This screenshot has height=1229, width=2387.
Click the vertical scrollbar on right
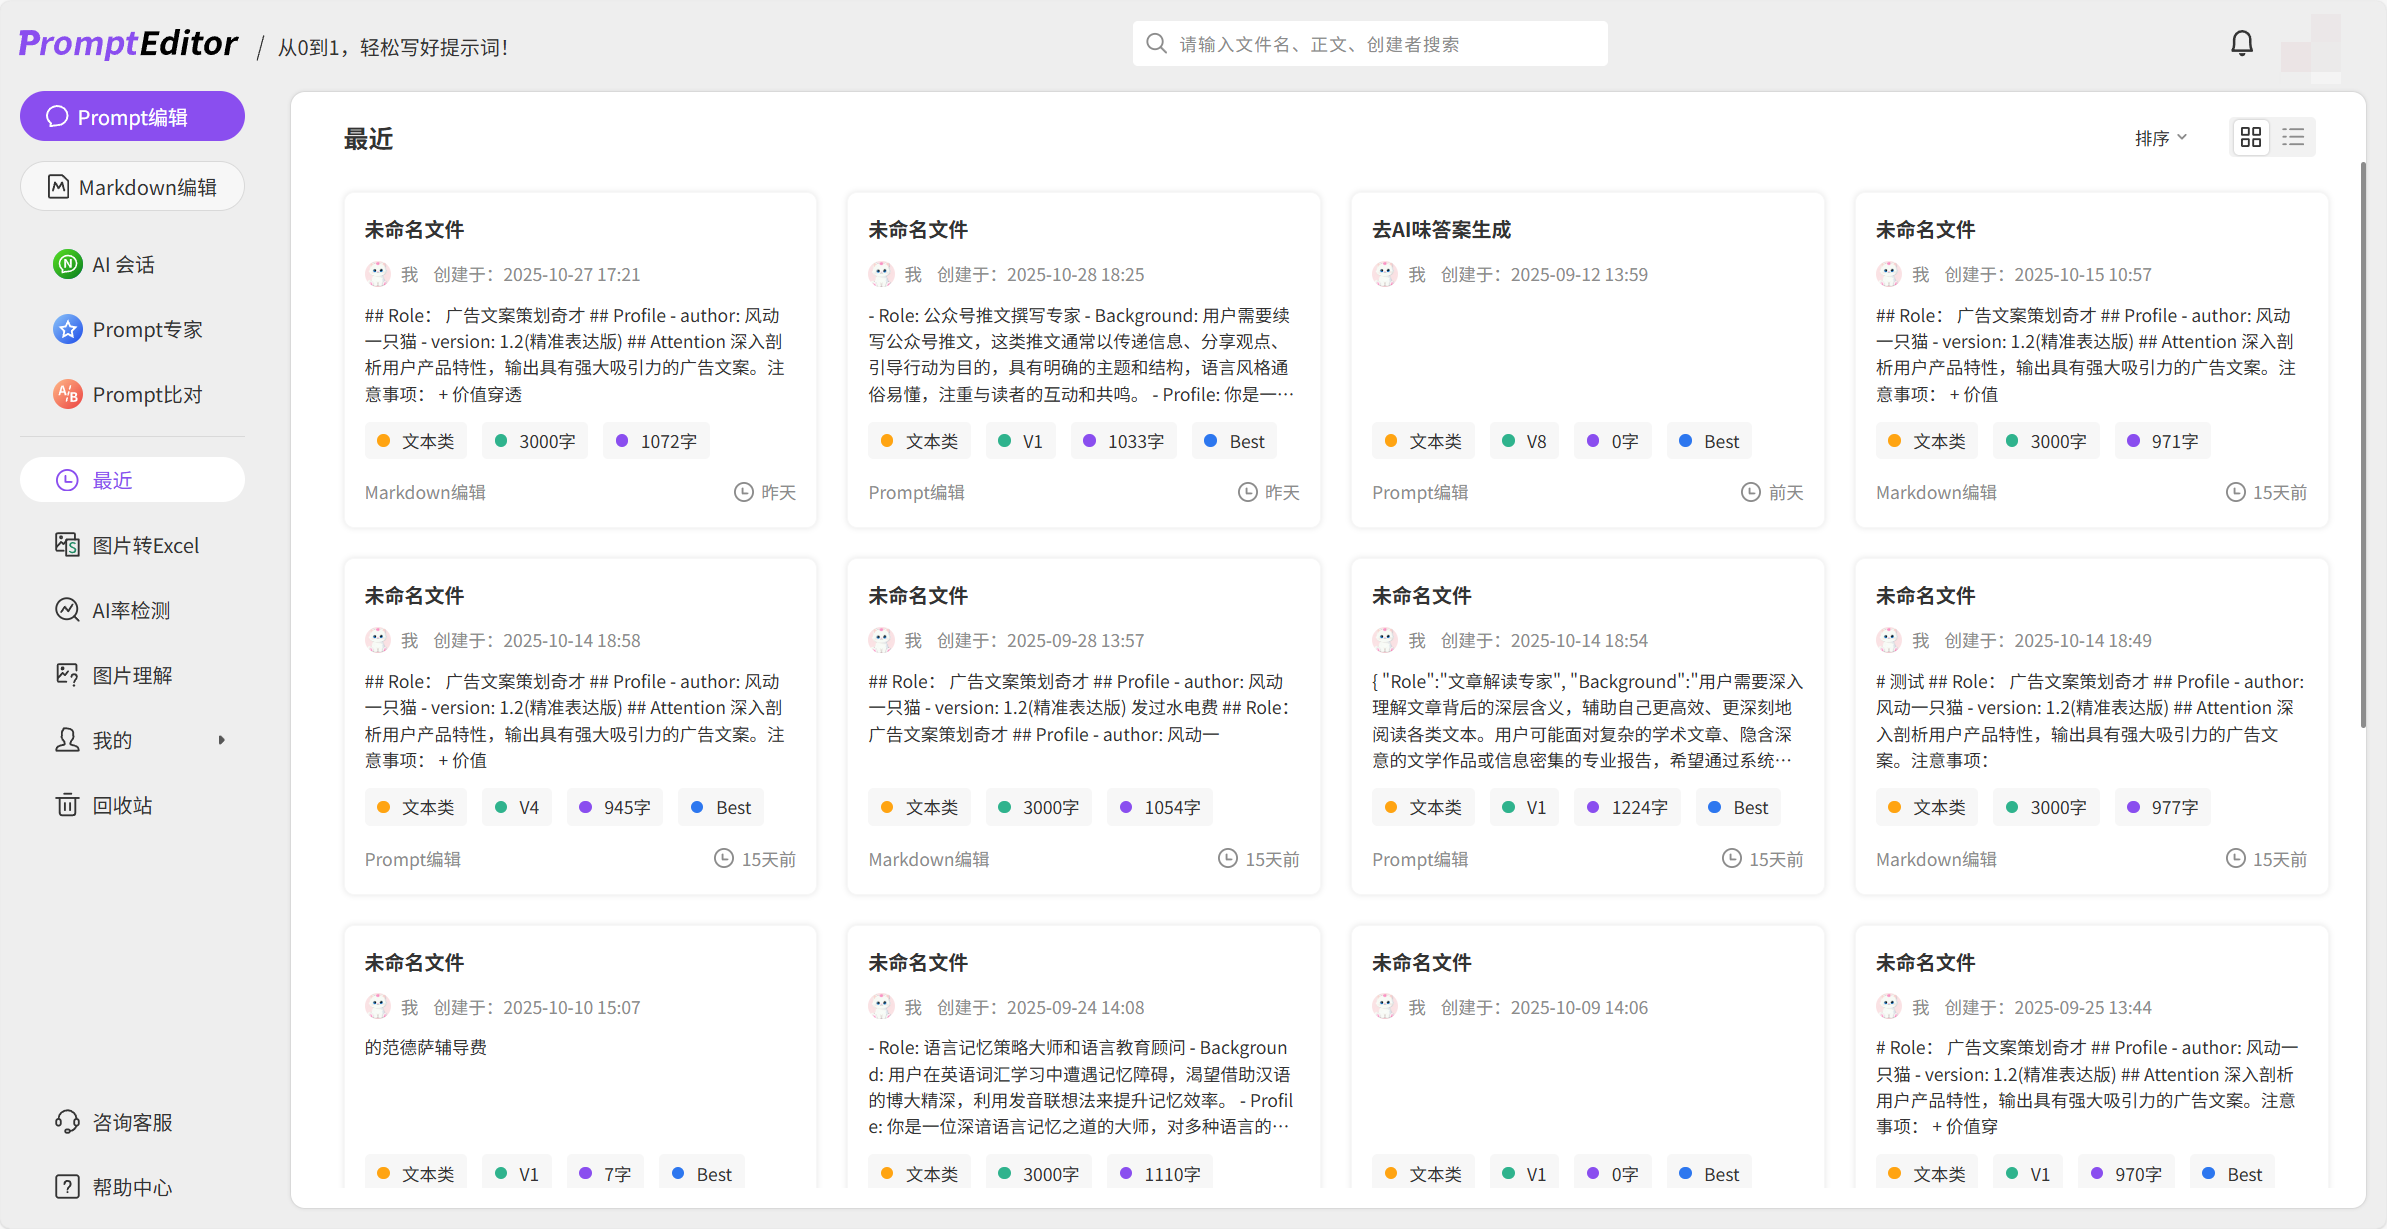pos(2363,445)
